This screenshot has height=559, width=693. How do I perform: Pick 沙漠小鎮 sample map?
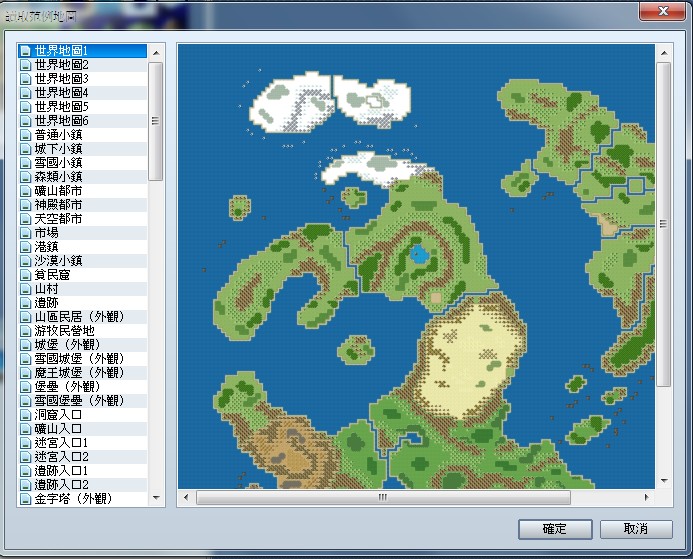pyautogui.click(x=83, y=261)
